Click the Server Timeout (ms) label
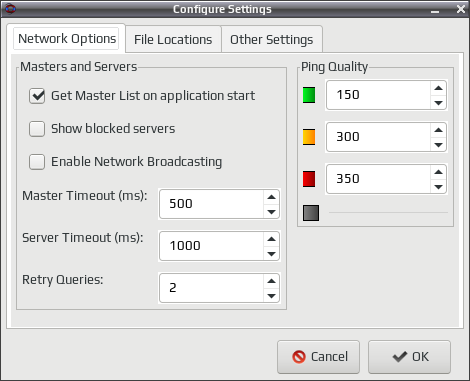 click(x=83, y=238)
